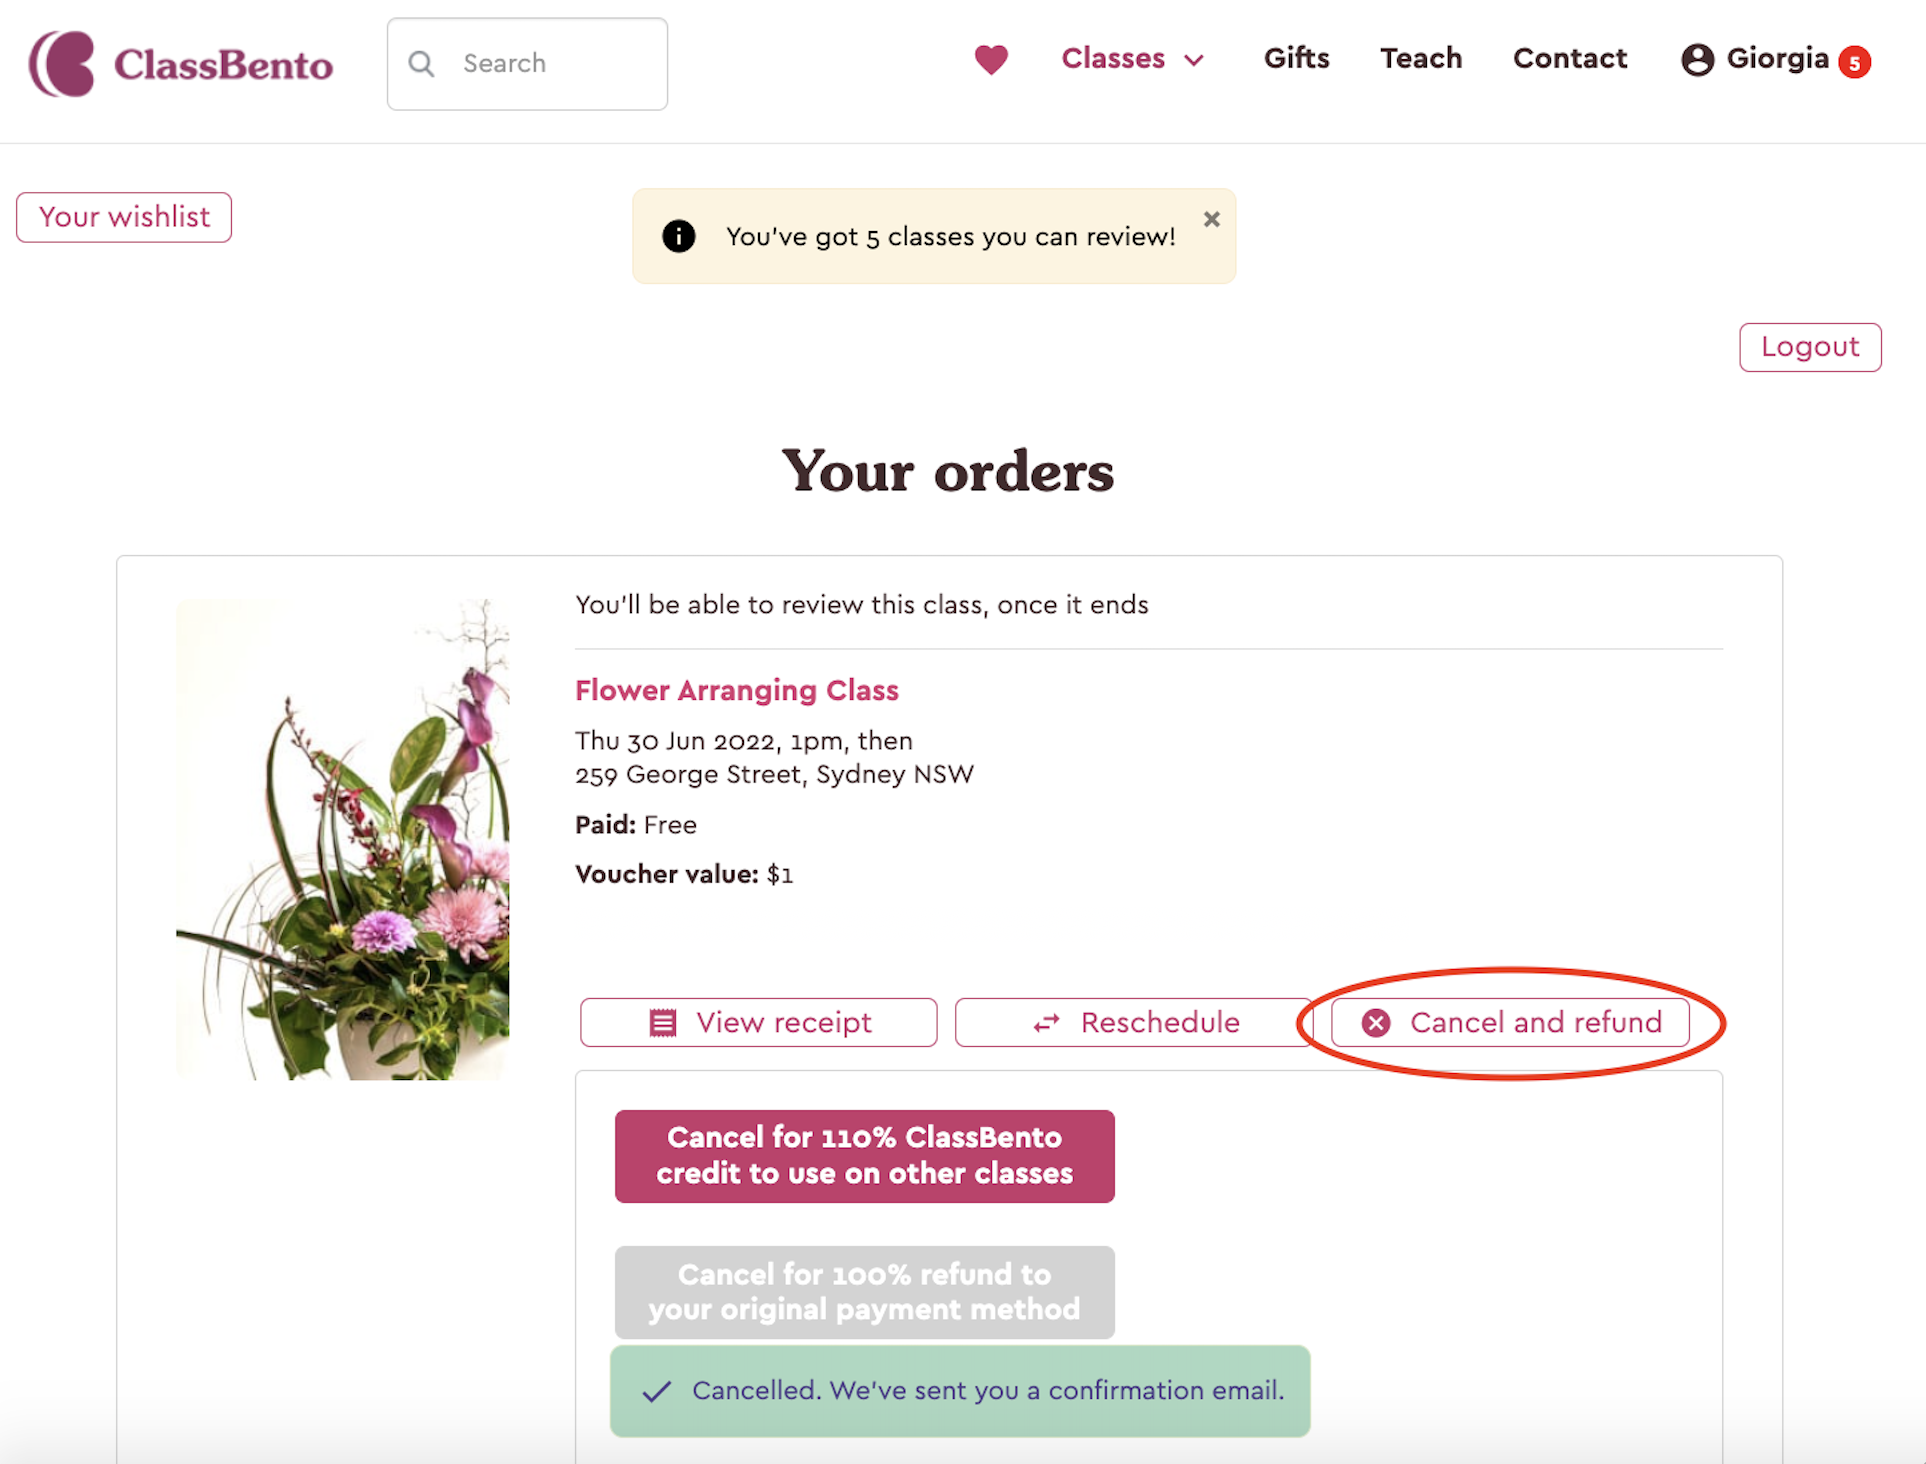The image size is (1926, 1464).
Task: Cancel for 110% ClassBento credit
Action: pyautogui.click(x=864, y=1156)
